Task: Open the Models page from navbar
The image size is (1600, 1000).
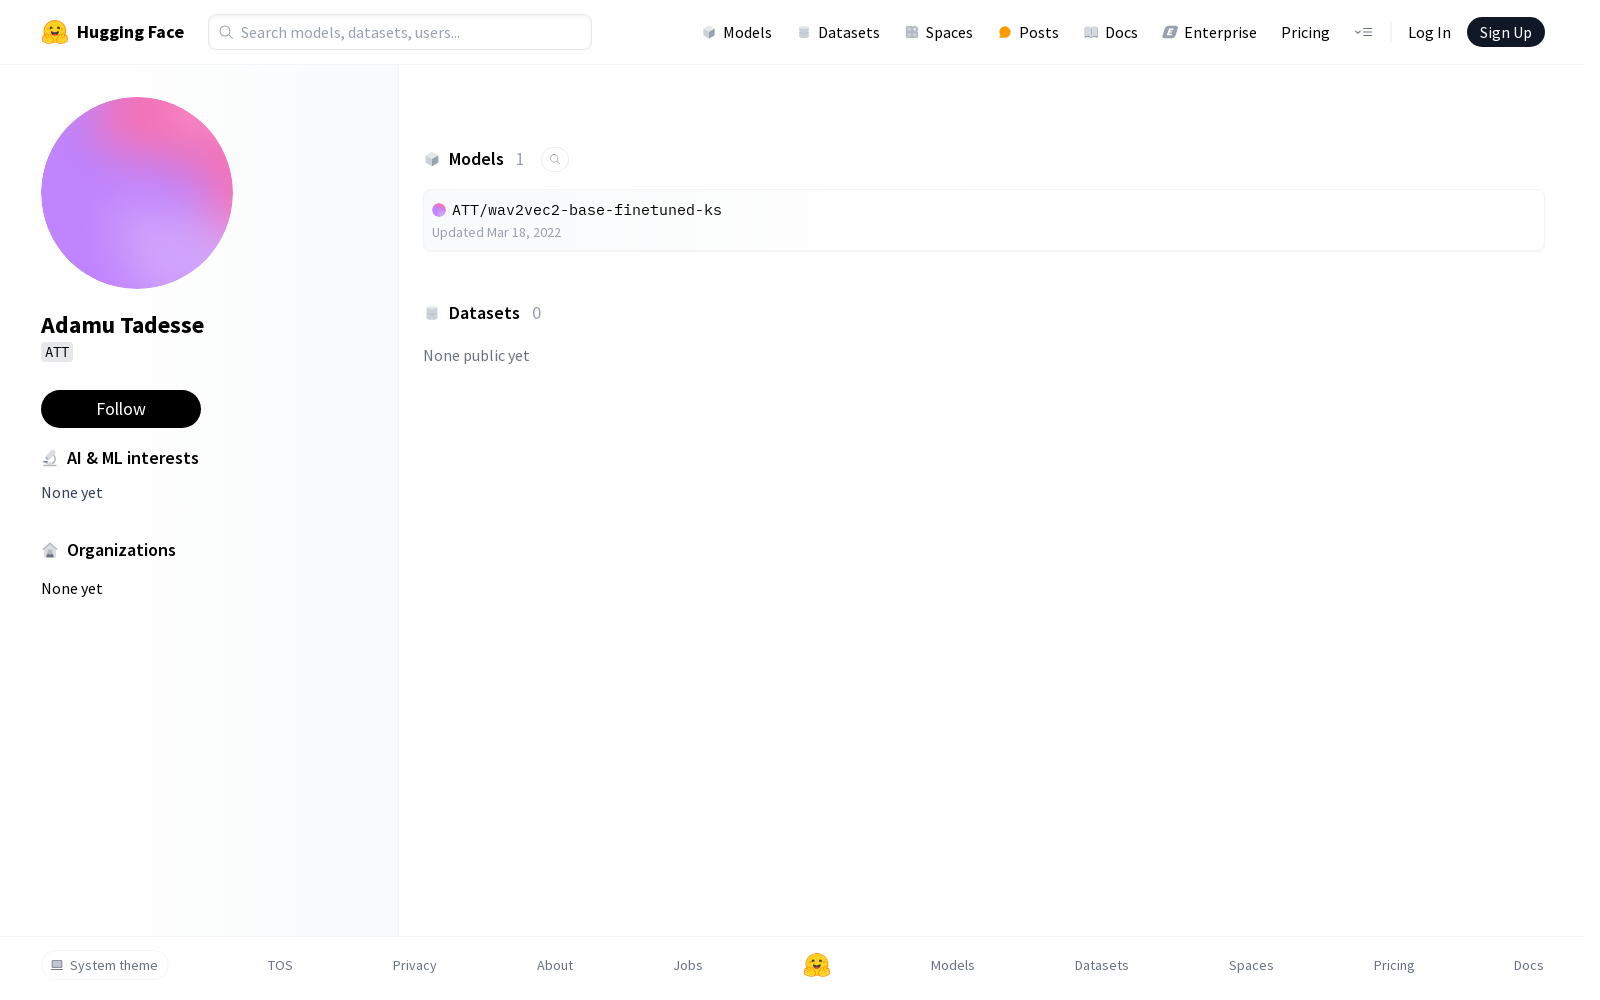Action: pyautogui.click(x=737, y=33)
